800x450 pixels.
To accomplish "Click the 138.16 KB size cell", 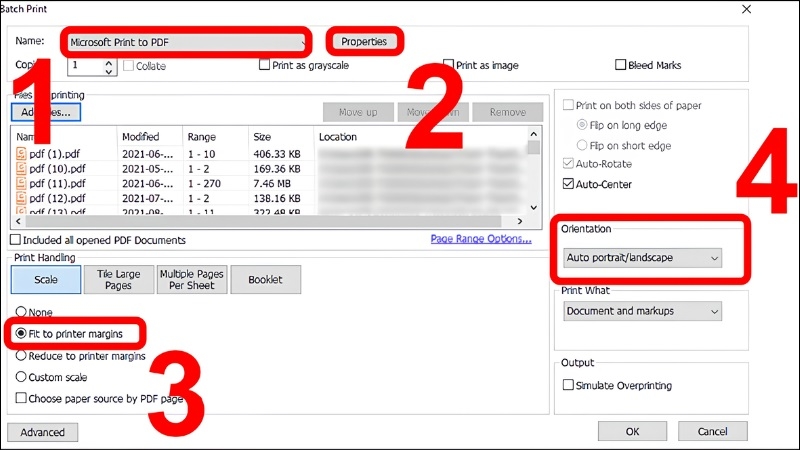I will [277, 198].
